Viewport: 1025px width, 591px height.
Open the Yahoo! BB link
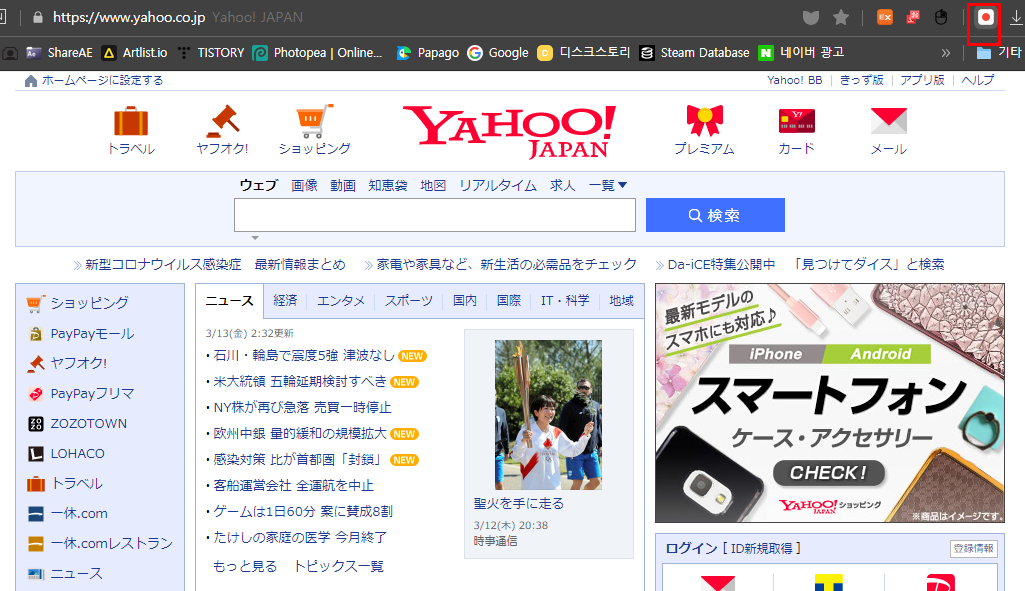click(x=794, y=80)
